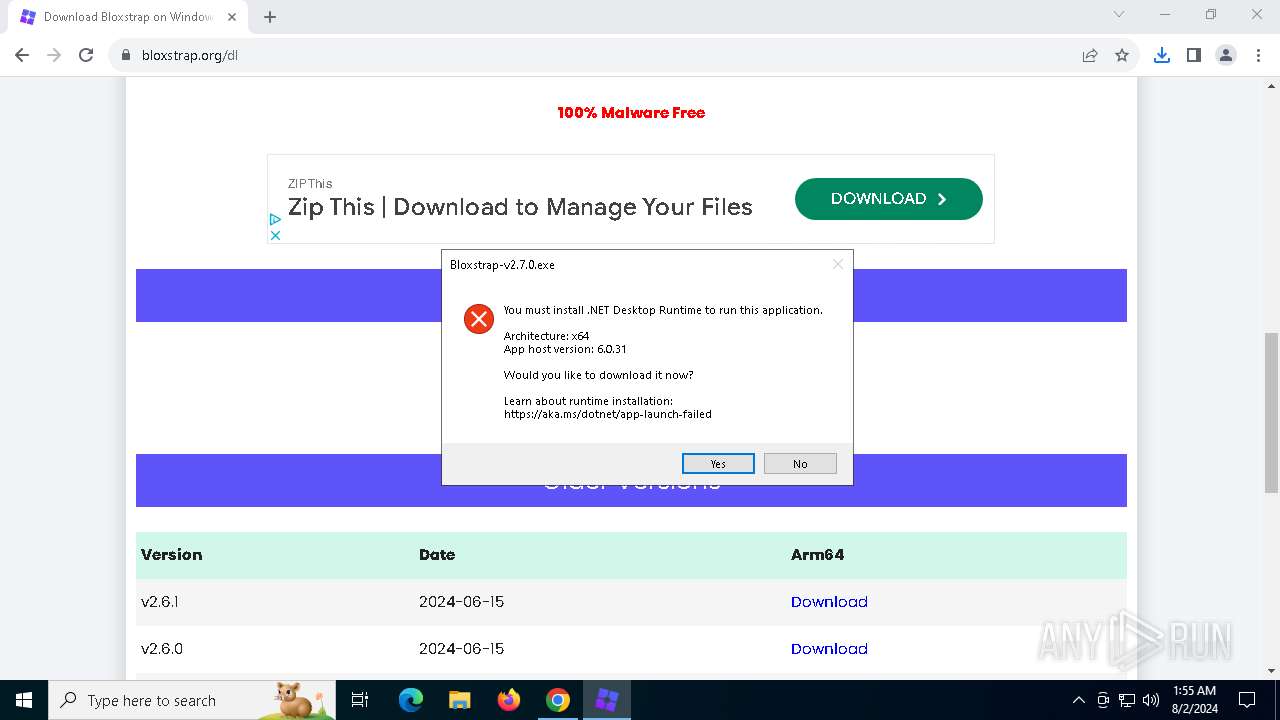
Task: Bookmark this tab with star icon
Action: [1122, 55]
